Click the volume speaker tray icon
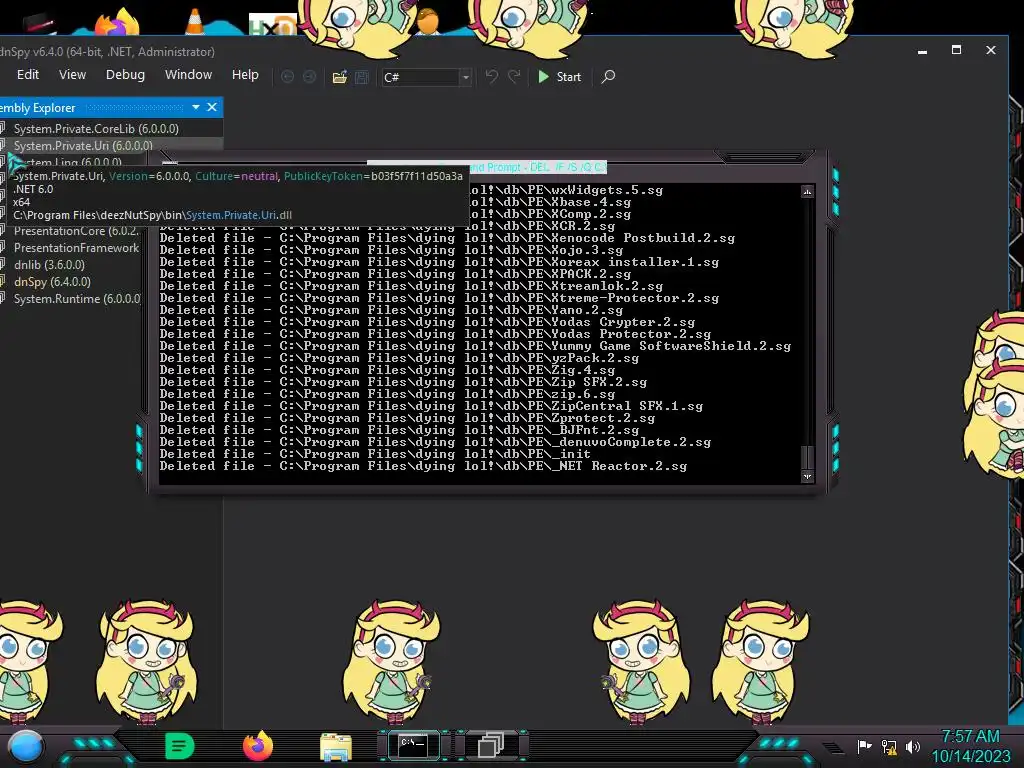The height and width of the screenshot is (768, 1024). (x=913, y=746)
